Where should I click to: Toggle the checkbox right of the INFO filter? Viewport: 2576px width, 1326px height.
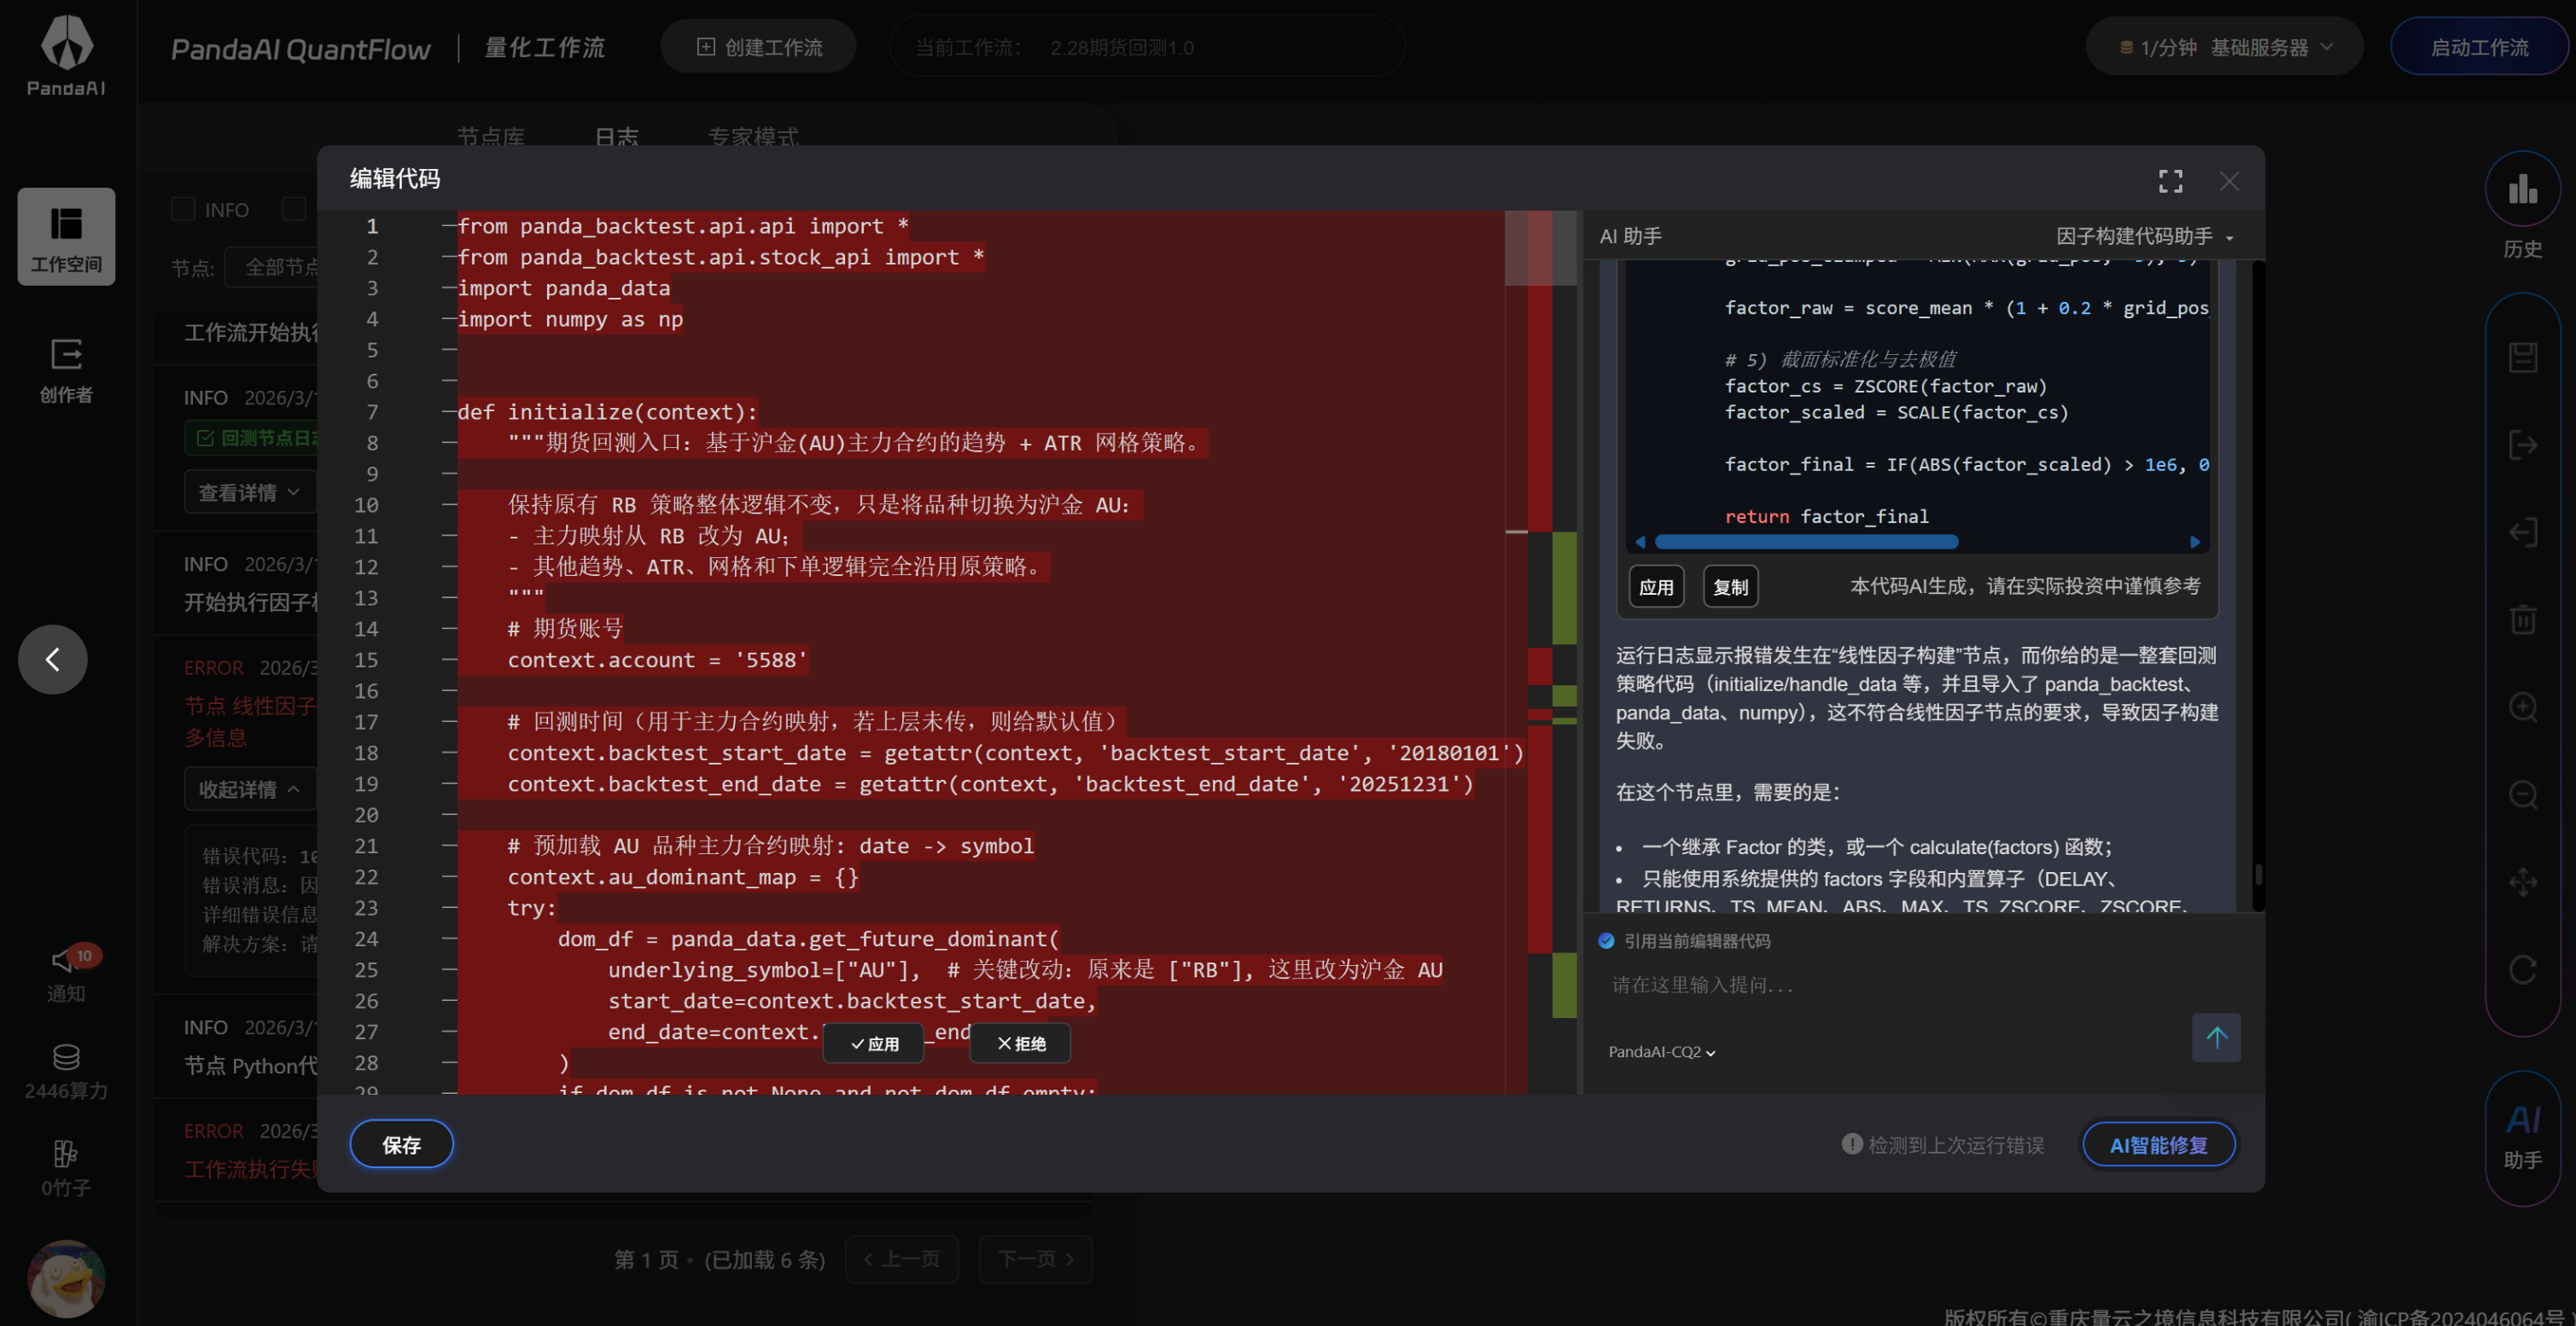pyautogui.click(x=294, y=209)
